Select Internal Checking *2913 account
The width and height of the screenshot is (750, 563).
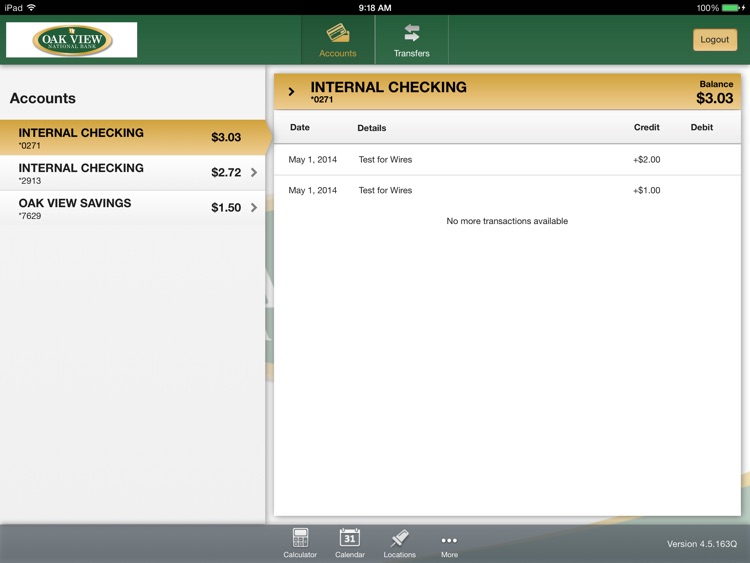pos(133,173)
